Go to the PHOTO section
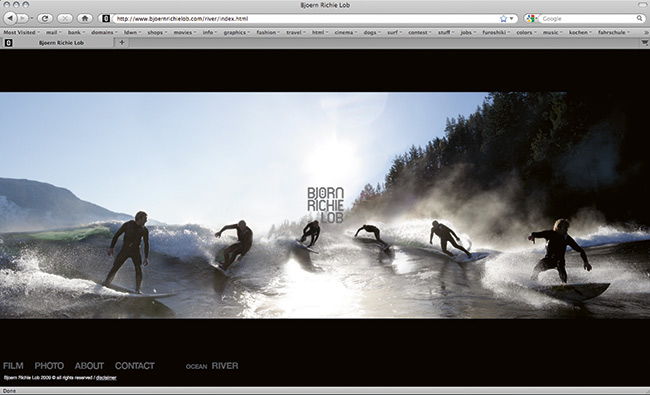650x395 pixels. click(x=49, y=366)
